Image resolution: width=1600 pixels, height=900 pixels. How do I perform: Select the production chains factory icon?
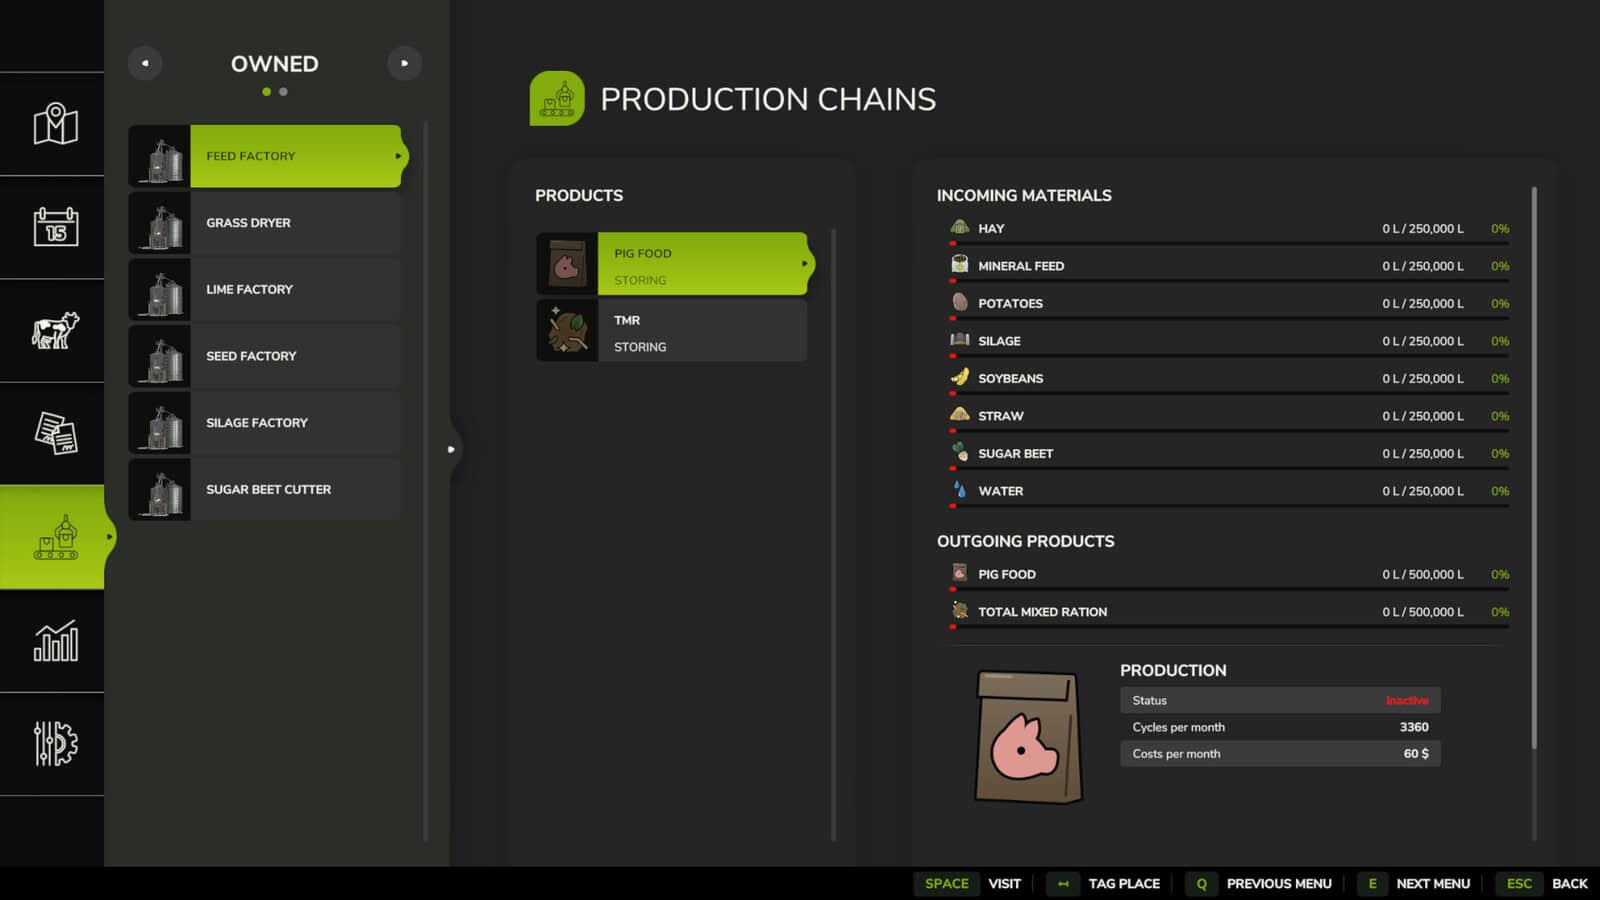pos(55,537)
